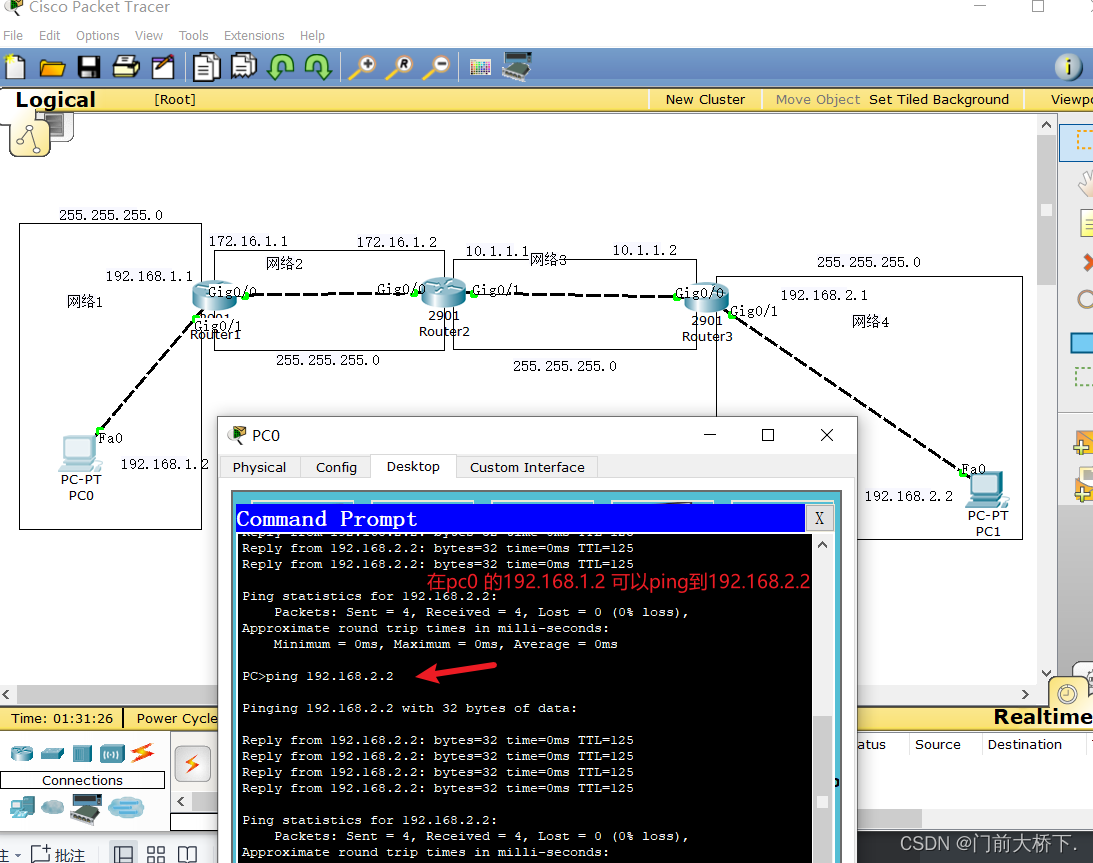This screenshot has height=863, width=1093.
Task: Select the Switches device category
Action: (x=52, y=754)
